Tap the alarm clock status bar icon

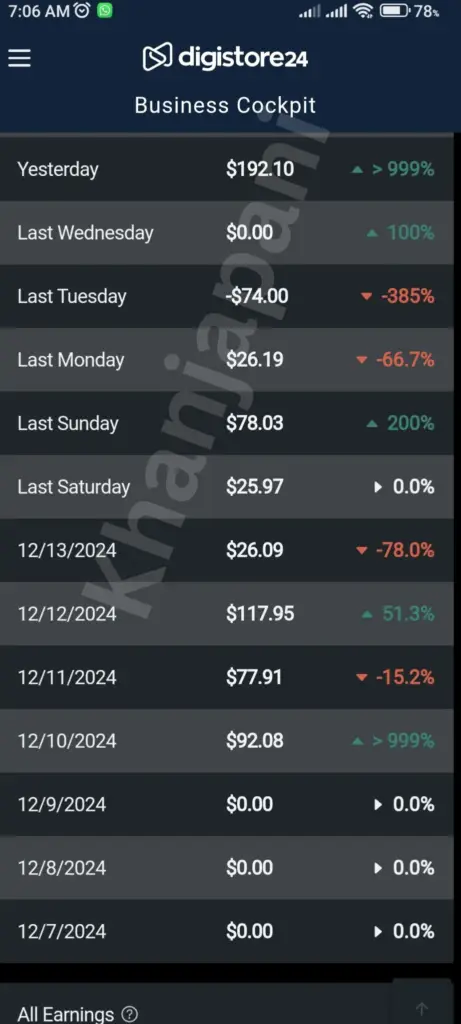pyautogui.click(x=82, y=10)
